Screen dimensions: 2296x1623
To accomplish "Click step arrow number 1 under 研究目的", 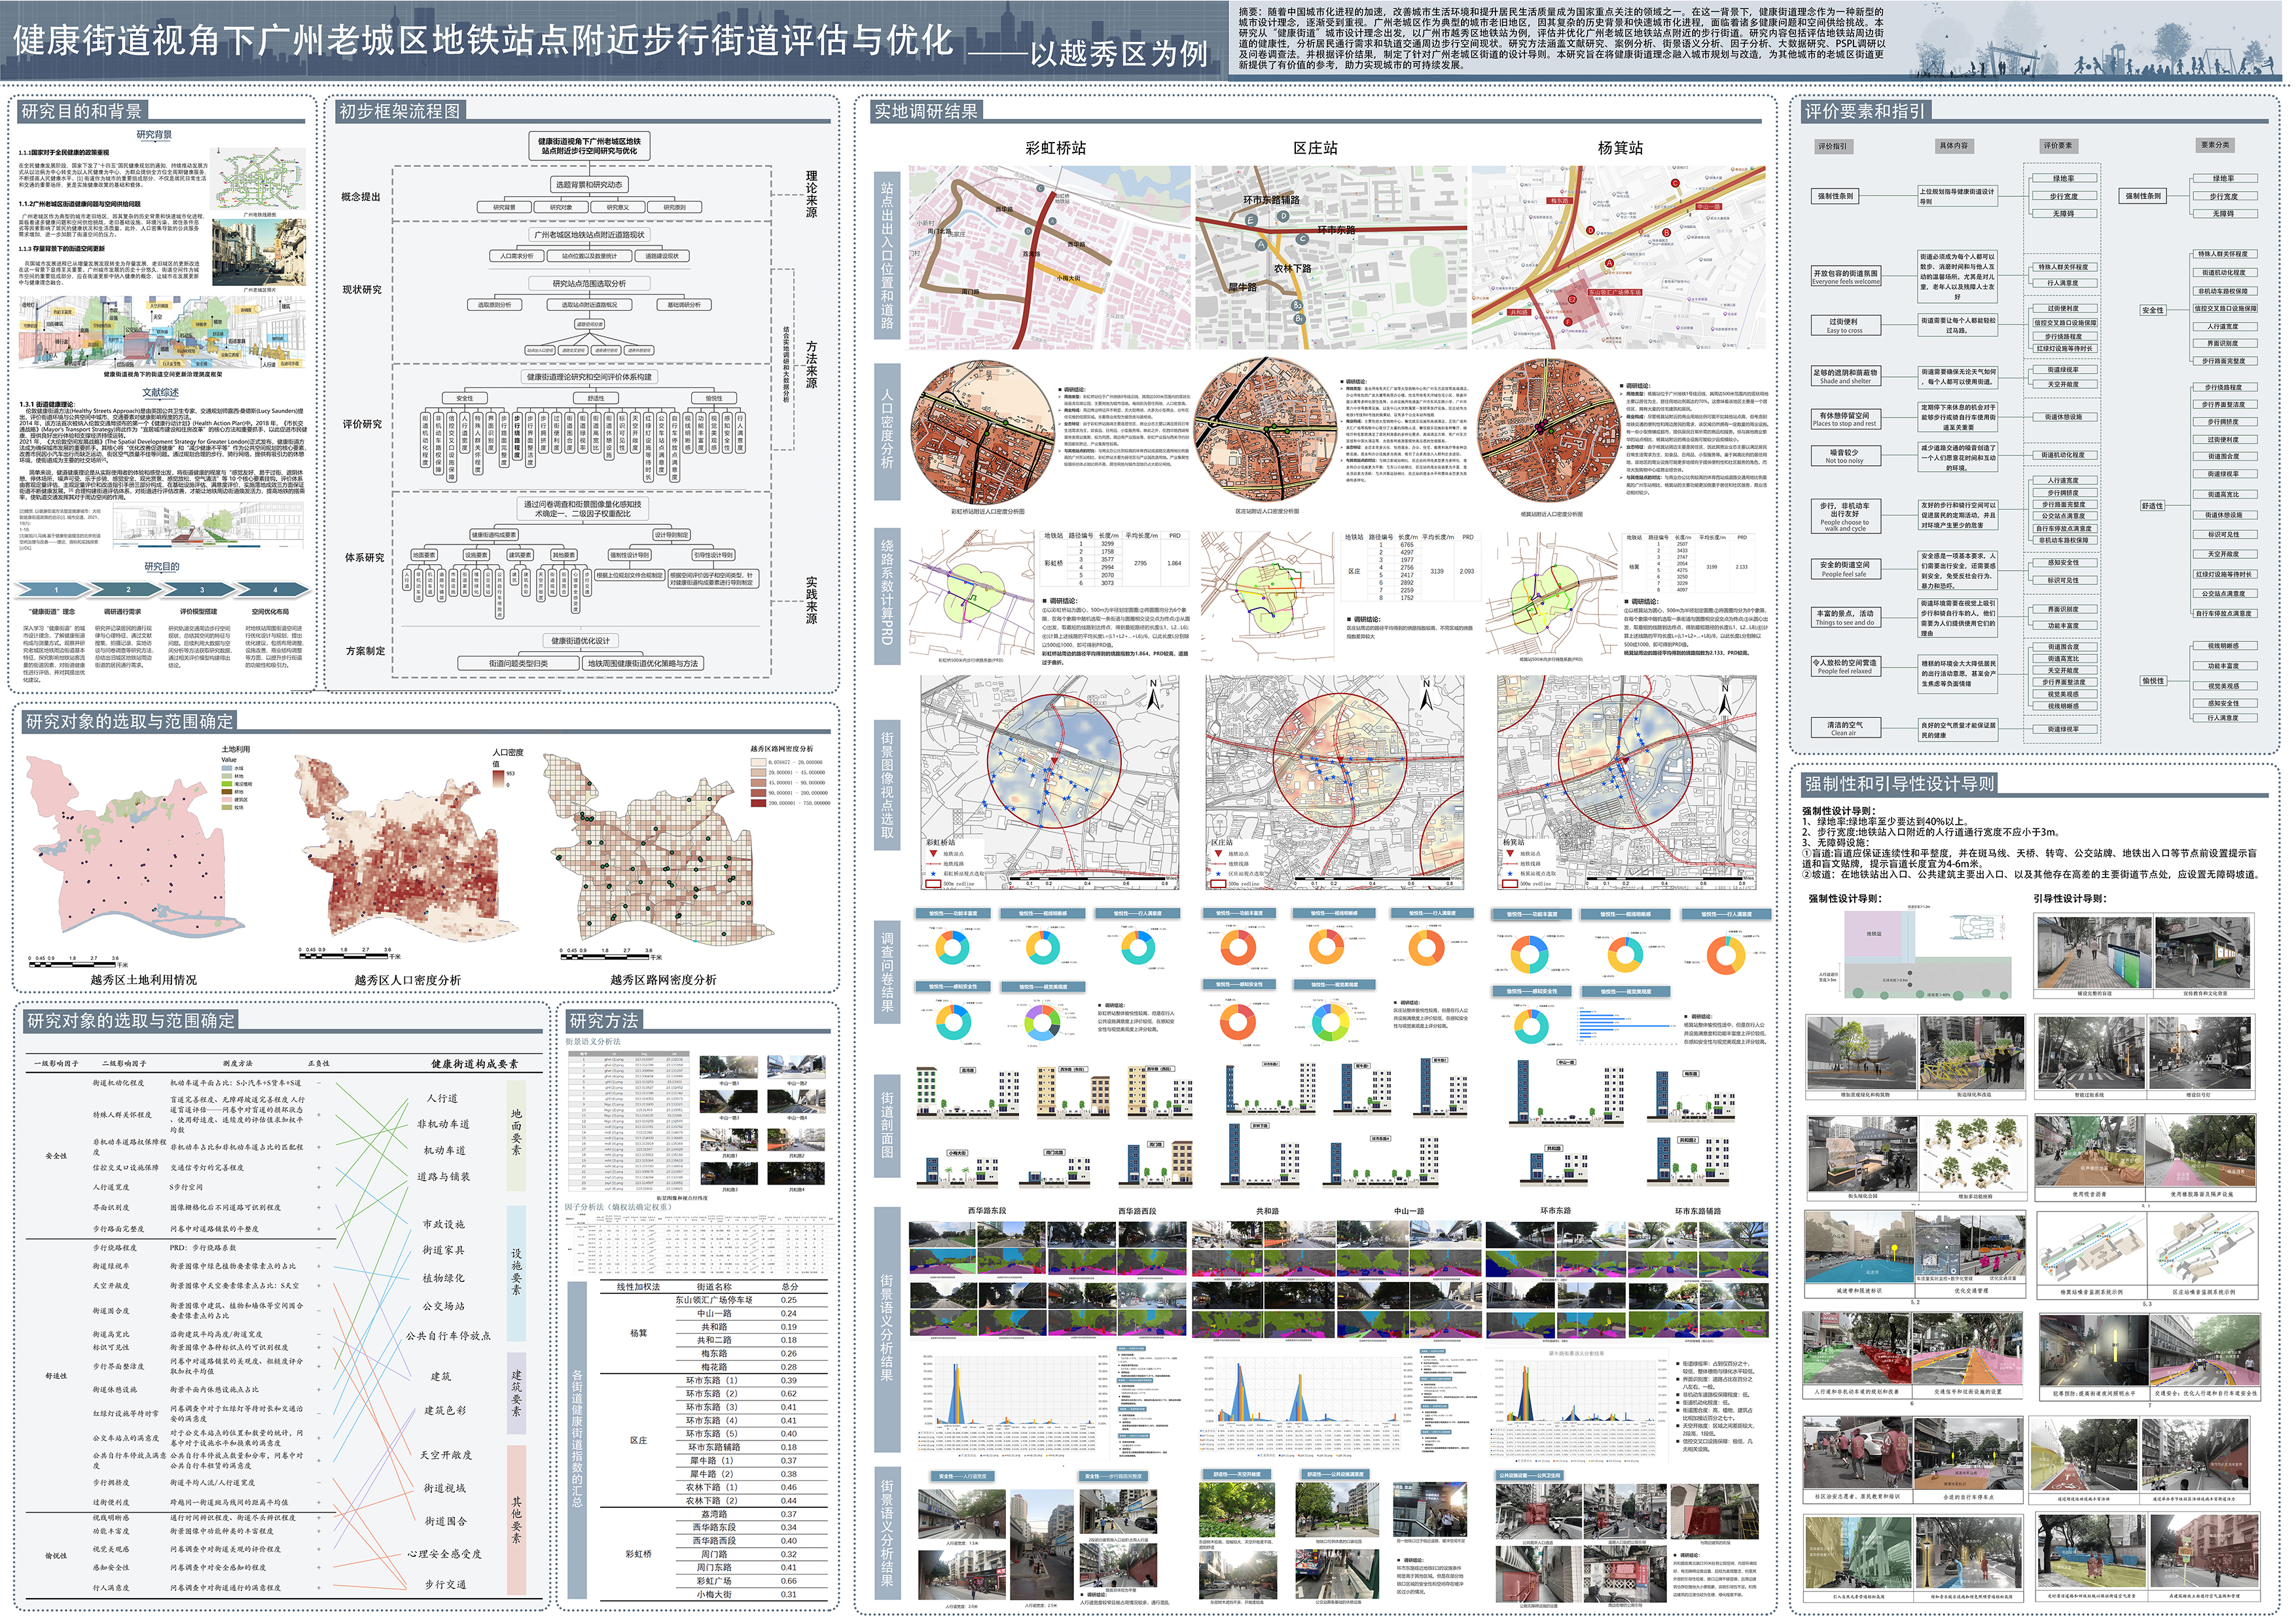I will point(56,589).
